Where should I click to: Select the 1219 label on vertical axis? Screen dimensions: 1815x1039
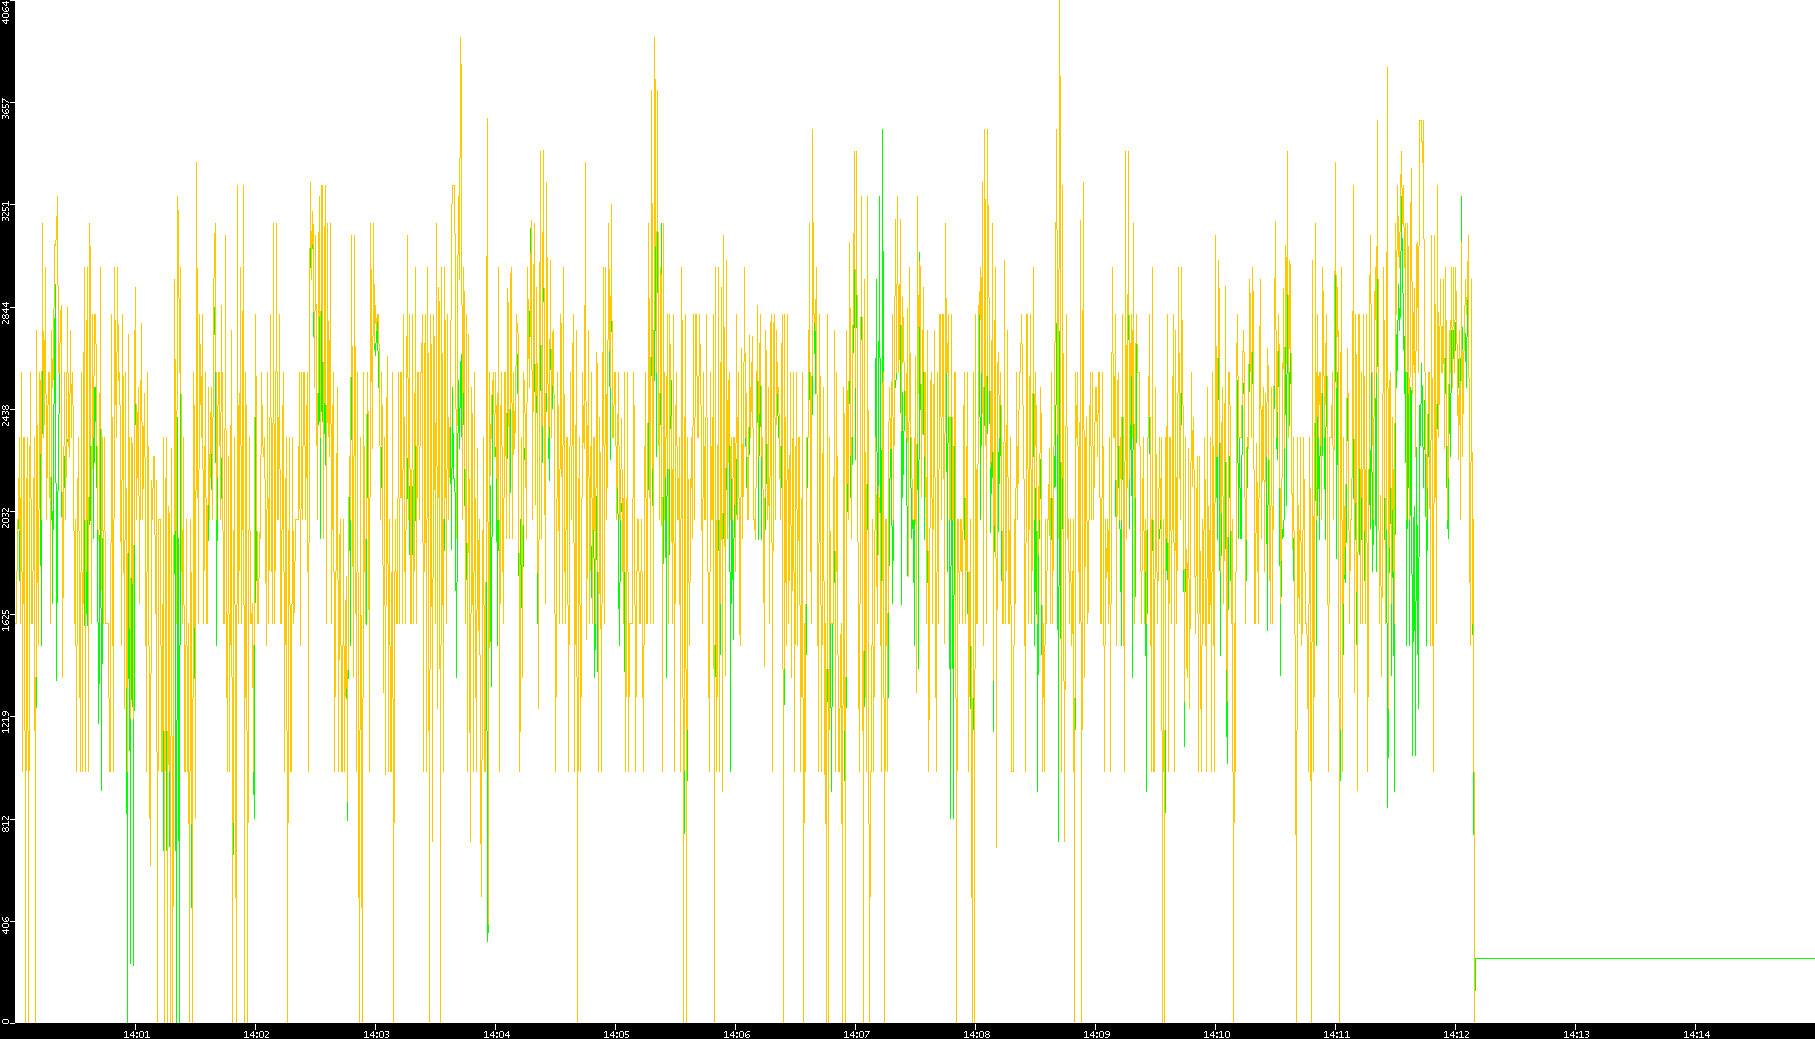(x=6, y=722)
